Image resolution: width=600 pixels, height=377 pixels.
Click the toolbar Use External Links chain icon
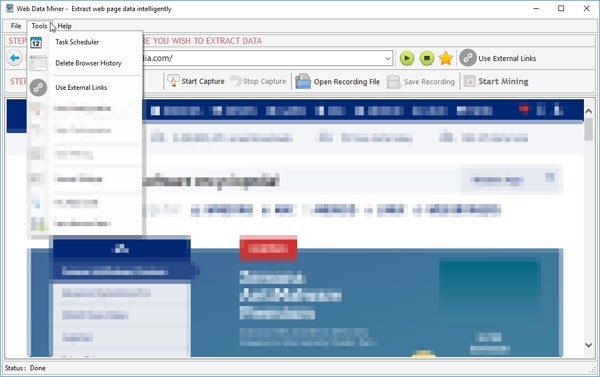tap(468, 58)
